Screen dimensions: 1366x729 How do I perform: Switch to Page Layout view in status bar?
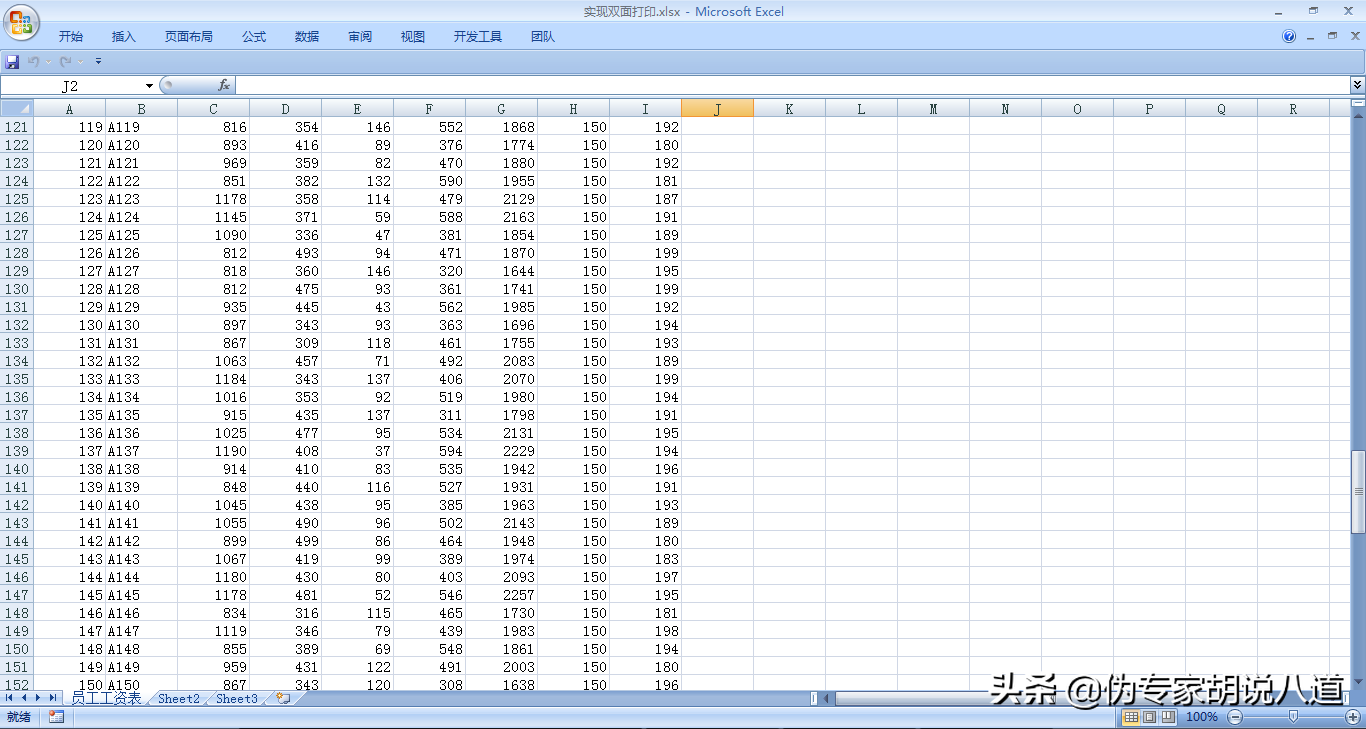(1149, 717)
